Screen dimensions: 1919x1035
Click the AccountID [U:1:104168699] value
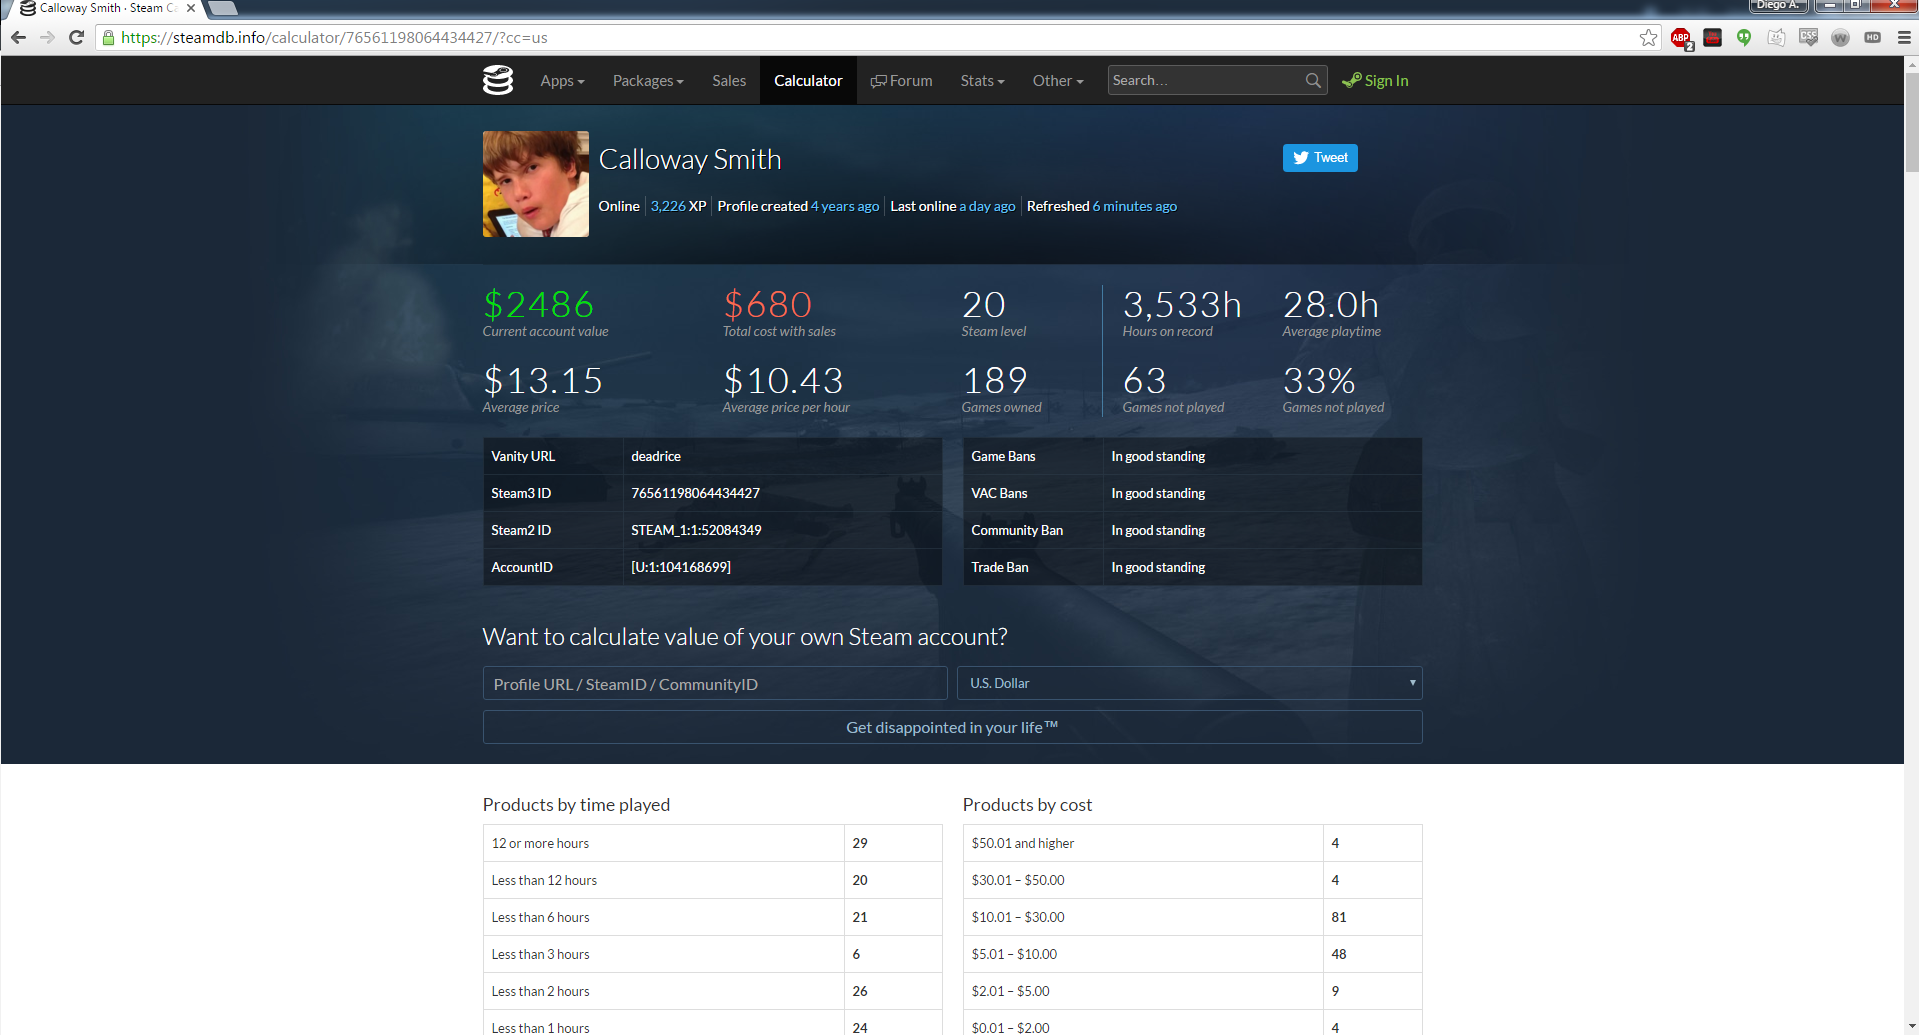click(681, 567)
